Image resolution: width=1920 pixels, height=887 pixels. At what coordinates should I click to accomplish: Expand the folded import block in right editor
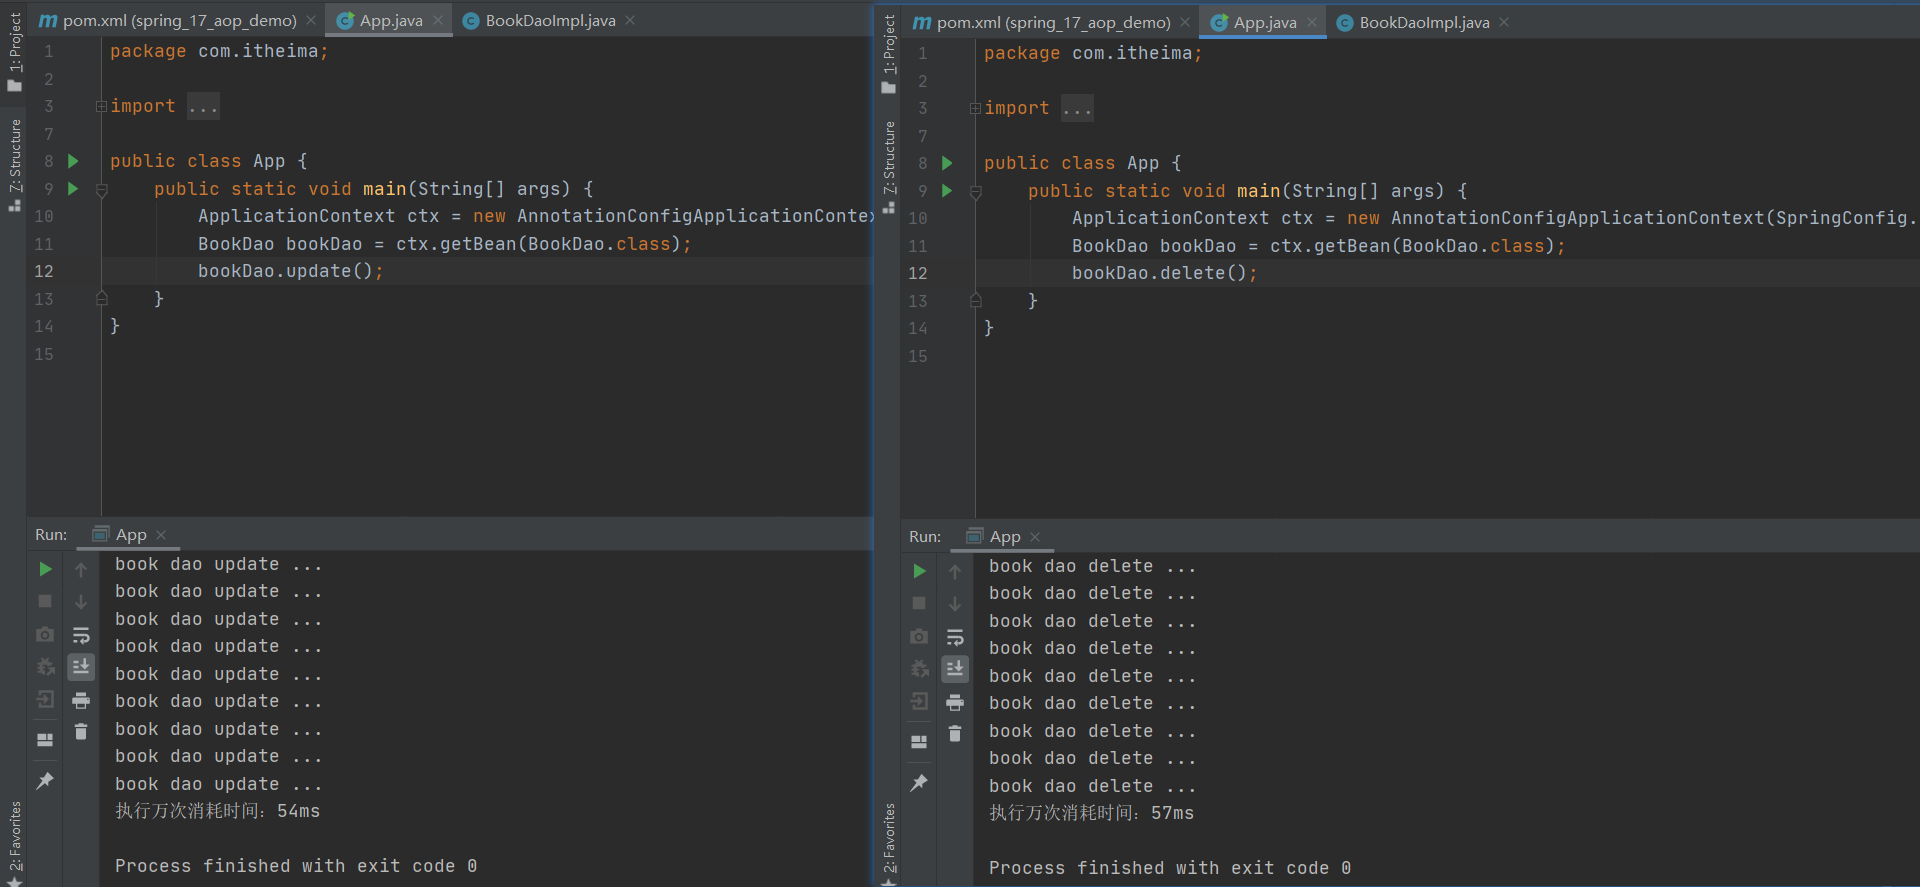click(975, 108)
